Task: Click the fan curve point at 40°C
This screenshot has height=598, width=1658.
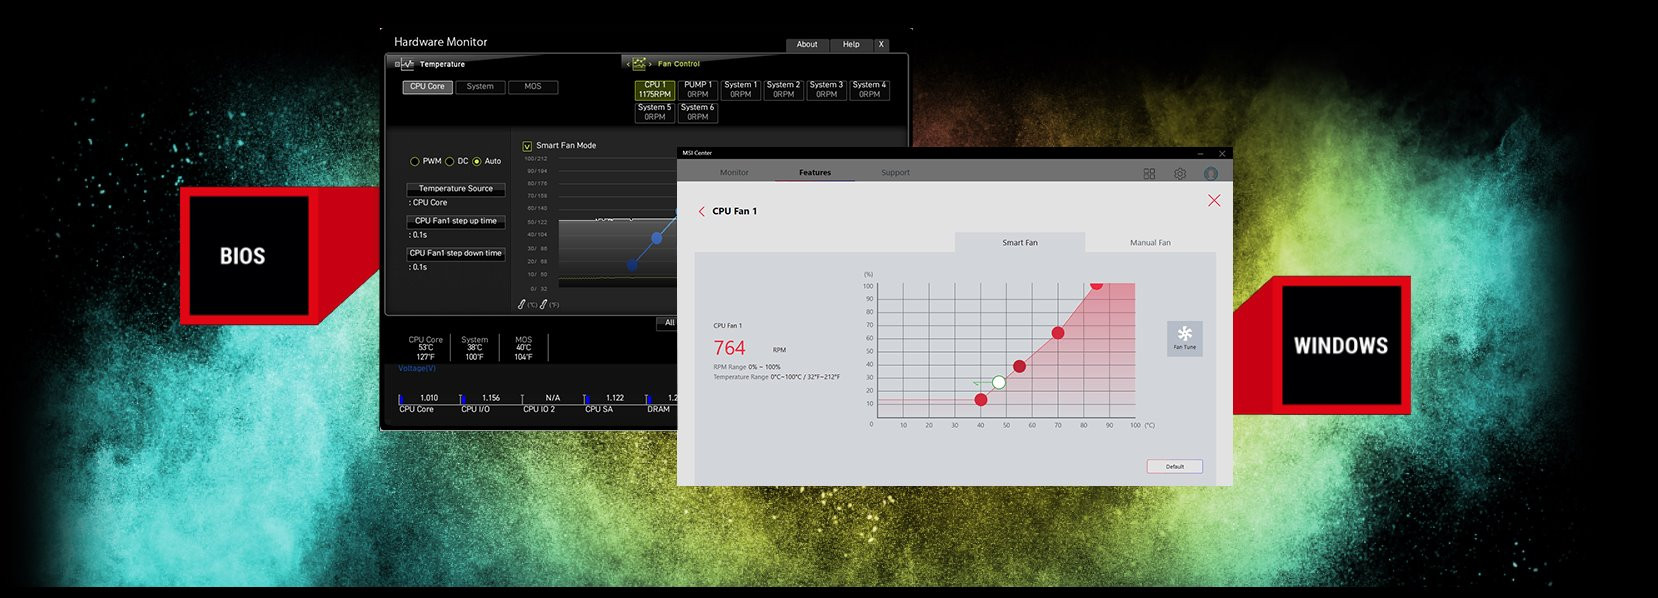Action: pyautogui.click(x=981, y=400)
